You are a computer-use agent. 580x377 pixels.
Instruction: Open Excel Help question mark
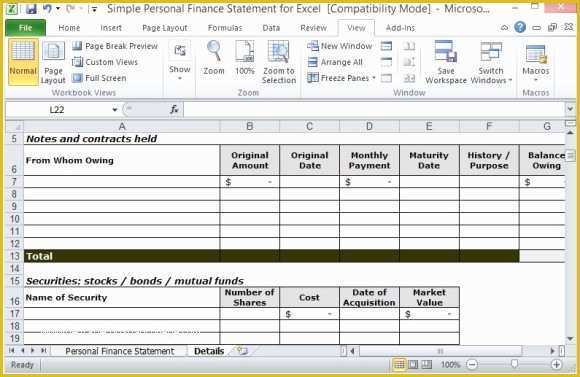tap(520, 27)
